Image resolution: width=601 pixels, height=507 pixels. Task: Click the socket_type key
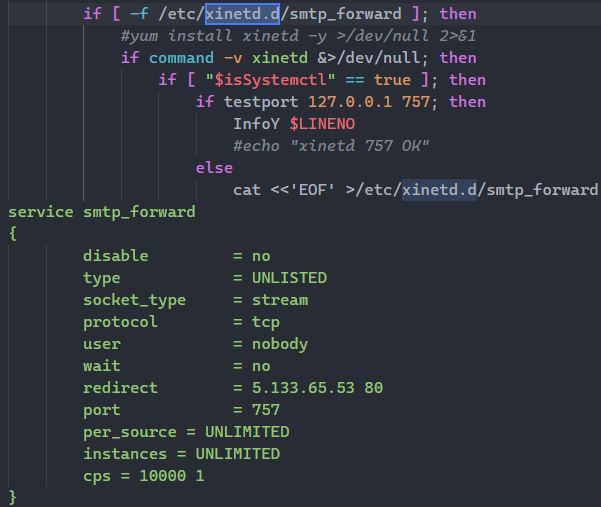pos(135,300)
